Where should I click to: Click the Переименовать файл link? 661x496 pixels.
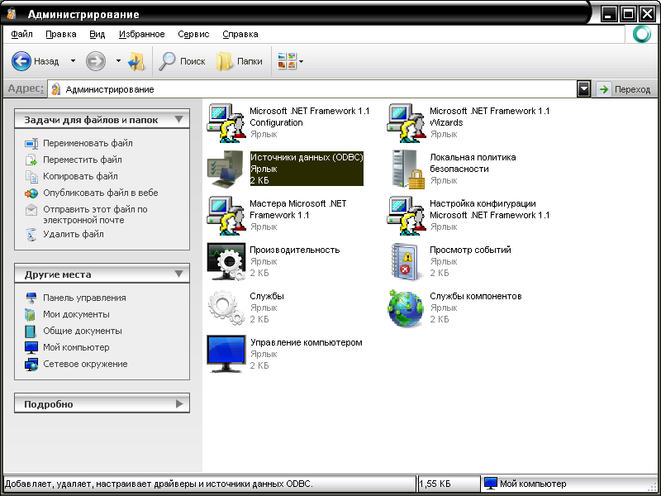[87, 143]
